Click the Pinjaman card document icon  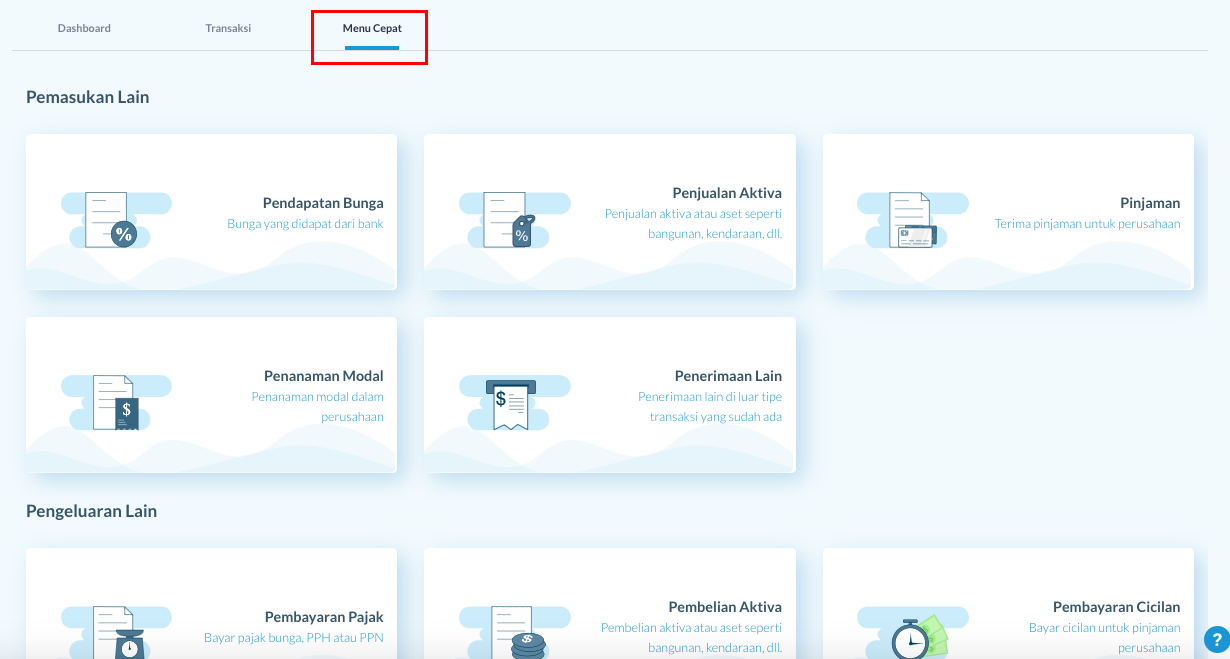pos(912,220)
